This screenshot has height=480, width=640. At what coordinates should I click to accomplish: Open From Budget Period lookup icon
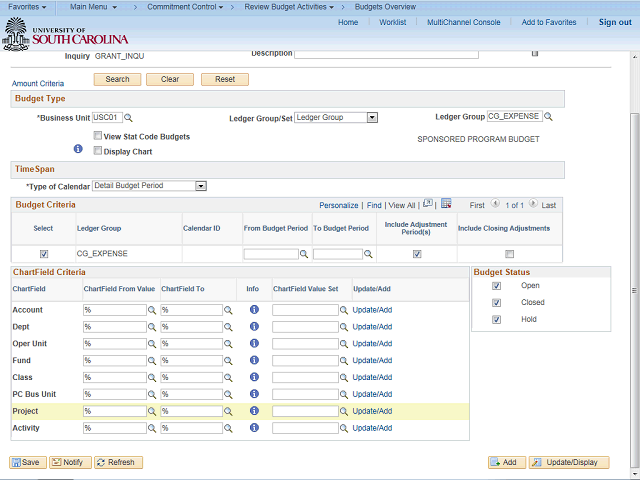(305, 255)
